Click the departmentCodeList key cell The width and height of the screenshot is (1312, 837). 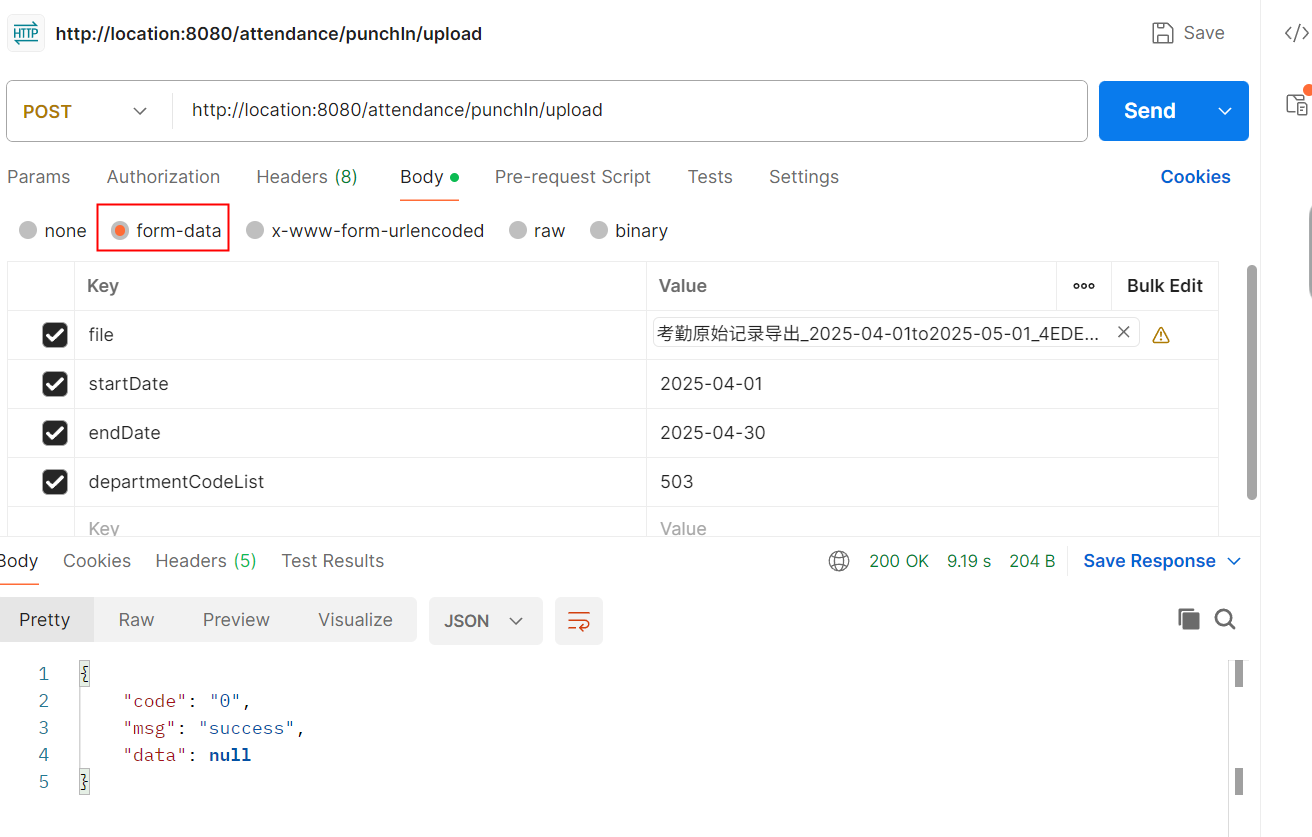[360, 482]
